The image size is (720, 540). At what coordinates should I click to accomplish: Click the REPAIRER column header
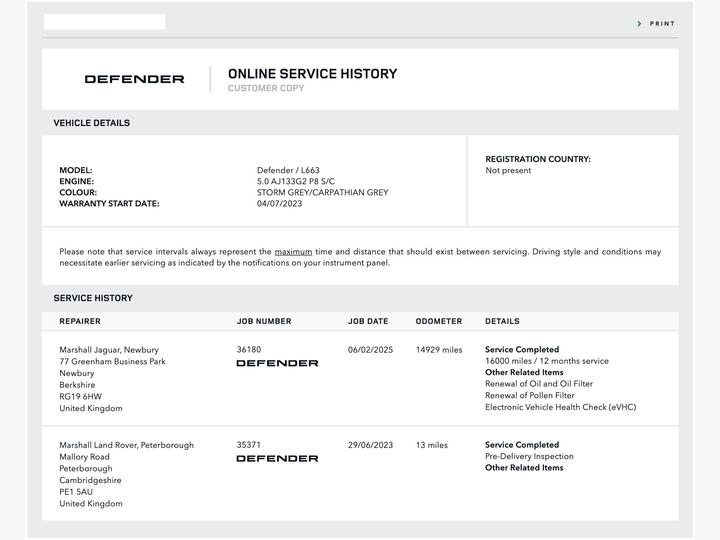pos(80,321)
